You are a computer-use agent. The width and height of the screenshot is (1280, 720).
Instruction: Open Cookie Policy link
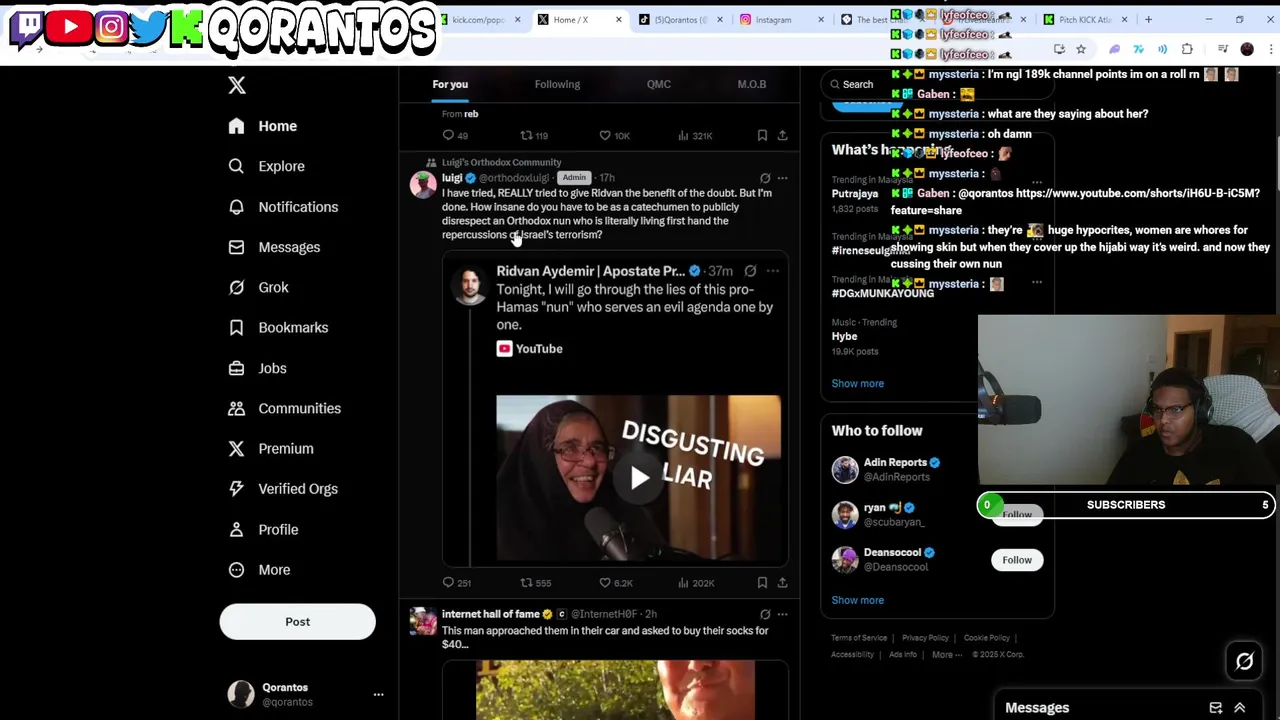click(987, 638)
